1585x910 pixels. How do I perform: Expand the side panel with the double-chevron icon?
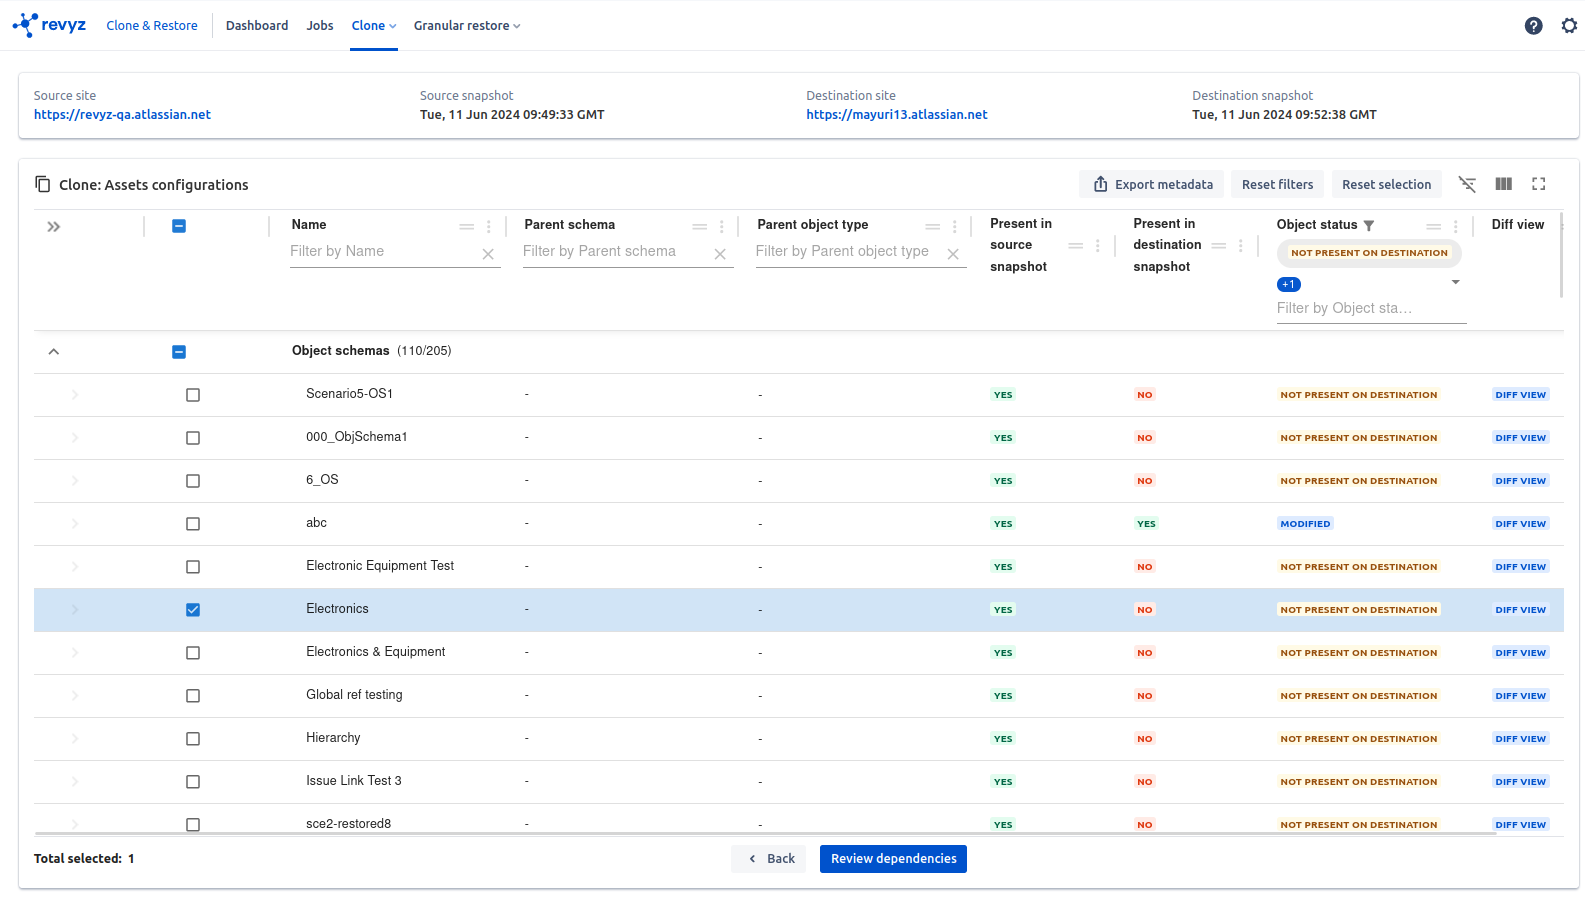pos(54,227)
